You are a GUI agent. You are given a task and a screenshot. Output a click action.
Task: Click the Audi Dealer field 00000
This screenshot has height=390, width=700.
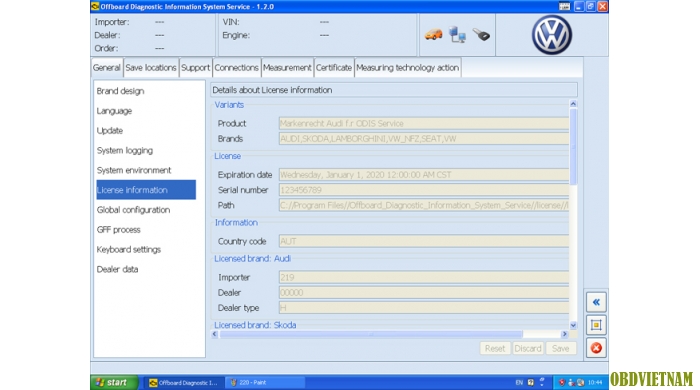(x=424, y=293)
